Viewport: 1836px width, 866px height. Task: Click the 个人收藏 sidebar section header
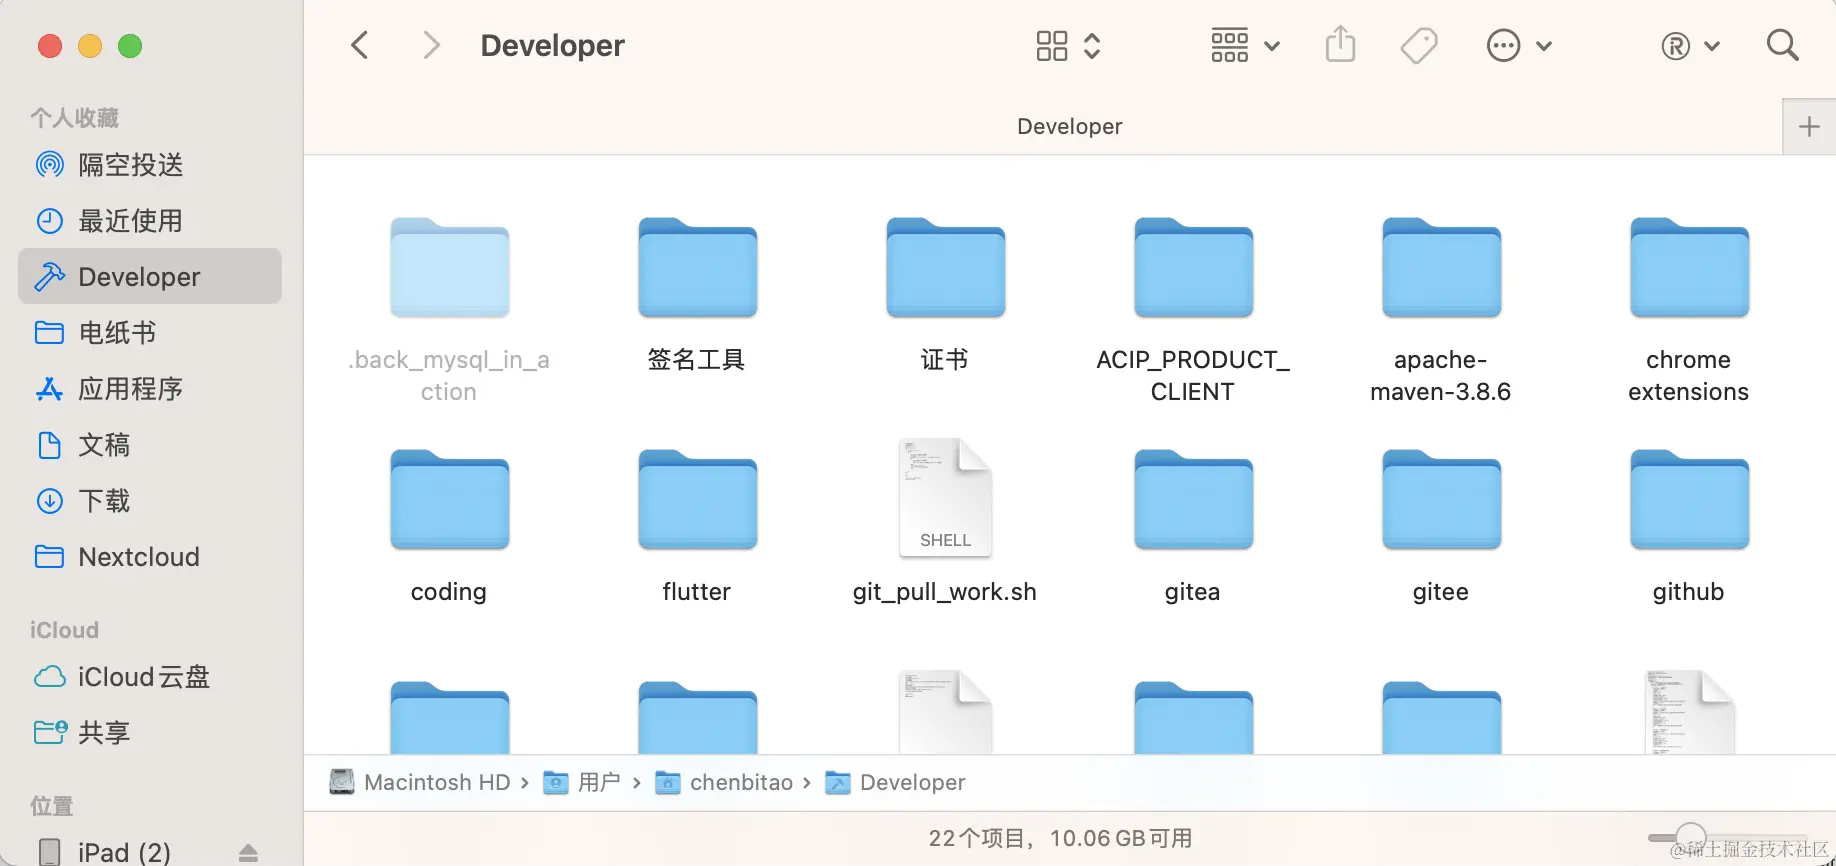74,118
